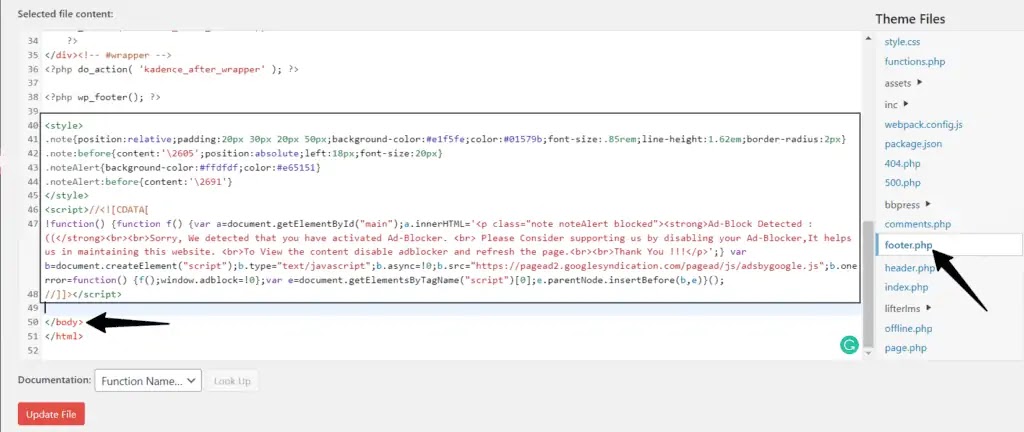Click .note:before CSS rule on line 42

pyautogui.click(x=244, y=153)
